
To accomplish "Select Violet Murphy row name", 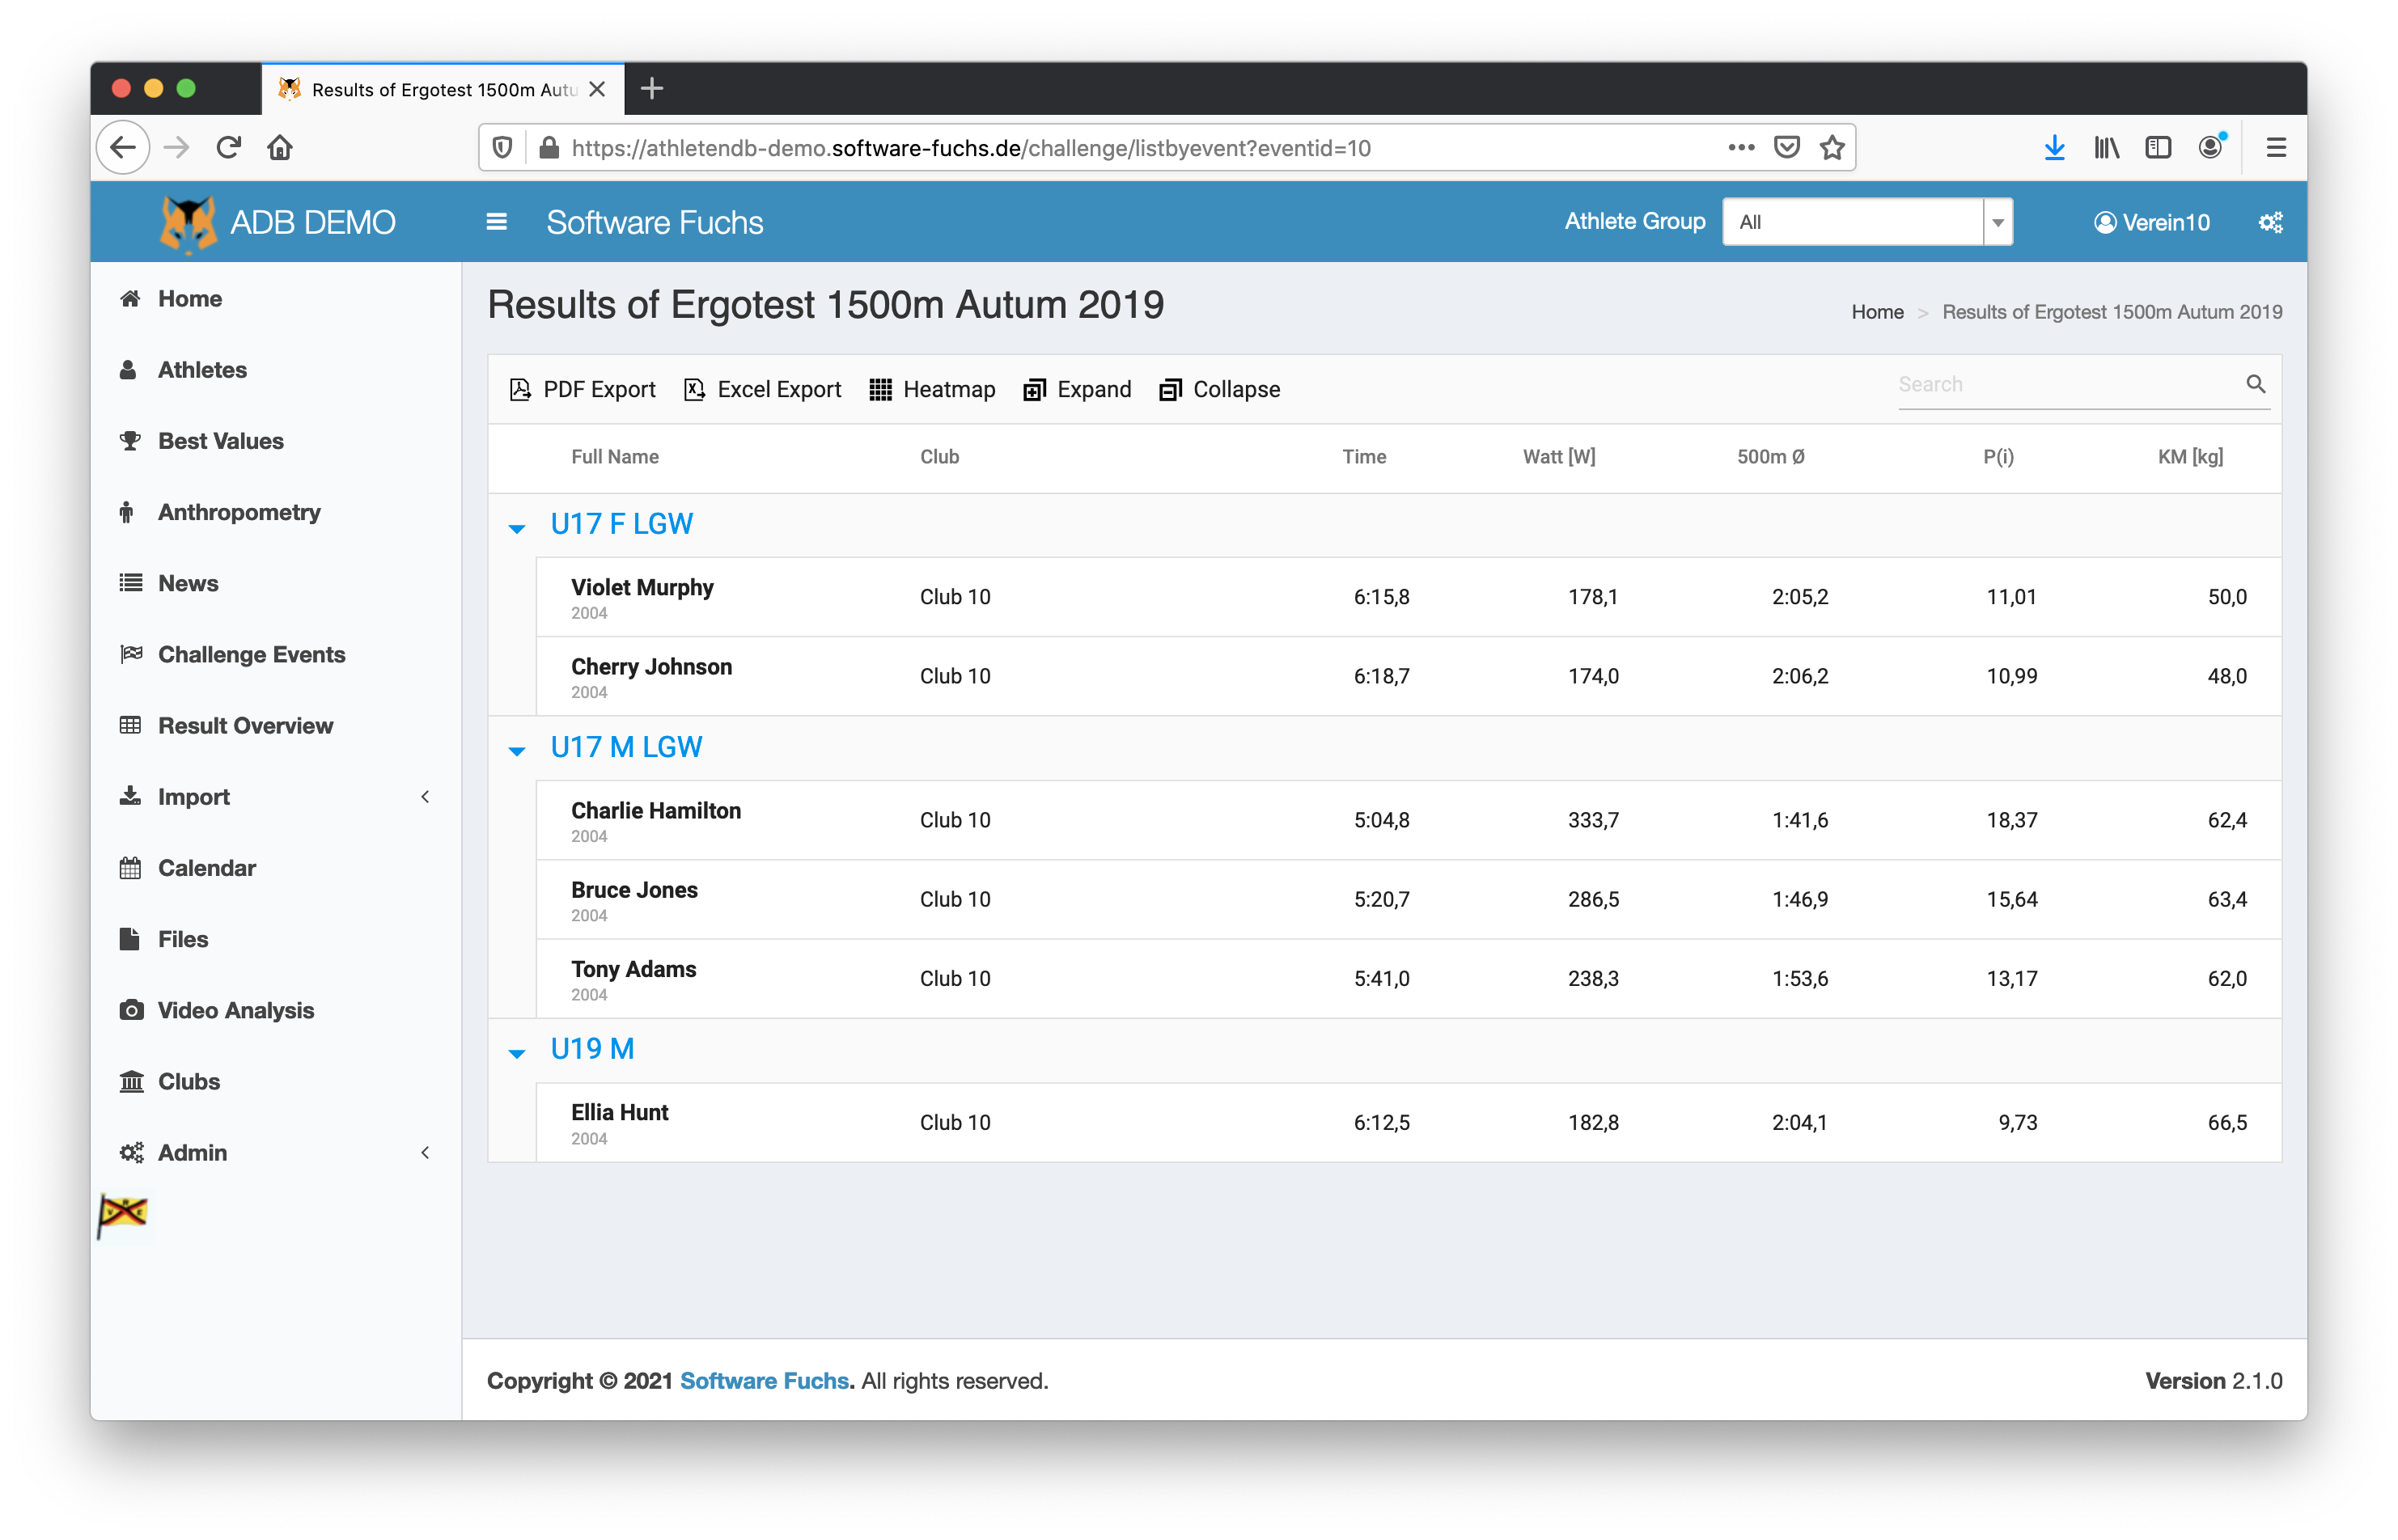I will tap(642, 587).
